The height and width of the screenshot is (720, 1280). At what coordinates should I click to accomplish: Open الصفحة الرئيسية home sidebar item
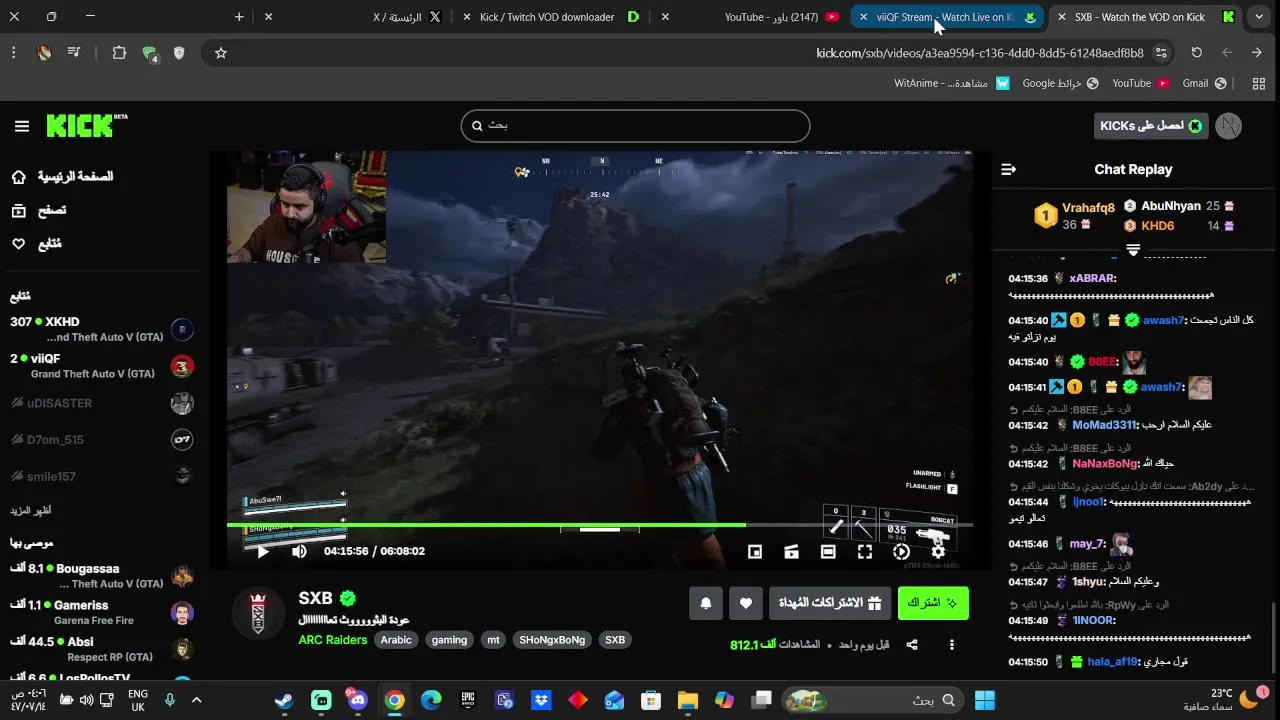pyautogui.click(x=62, y=177)
